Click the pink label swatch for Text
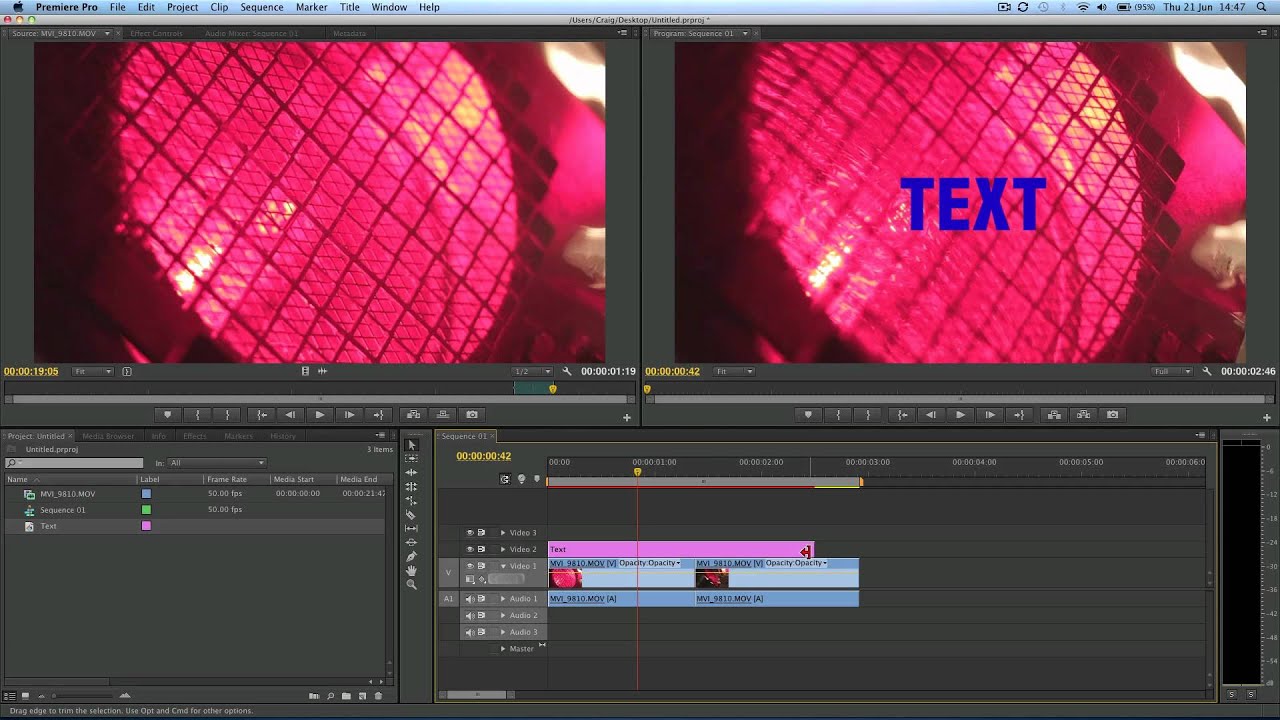 coord(146,526)
